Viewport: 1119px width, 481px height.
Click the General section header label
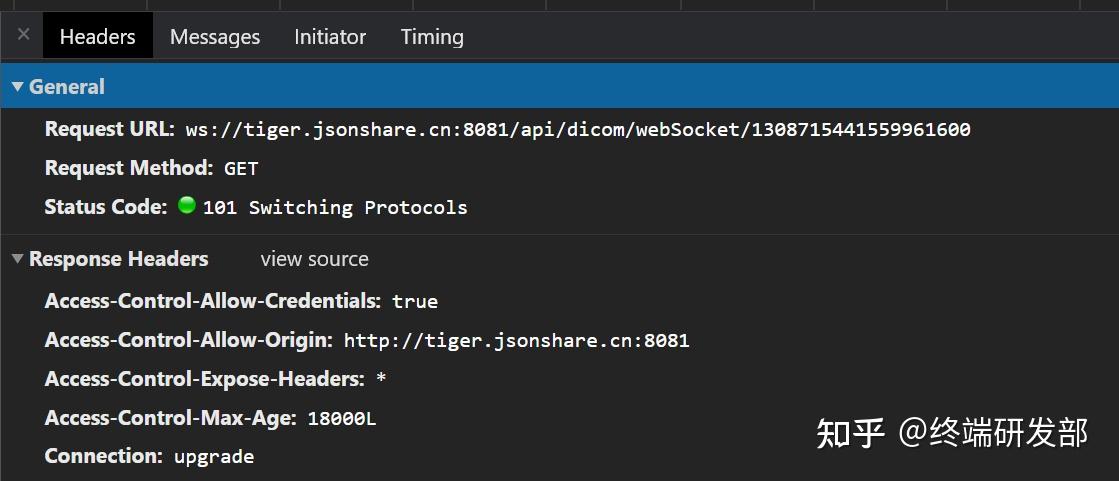click(x=67, y=87)
